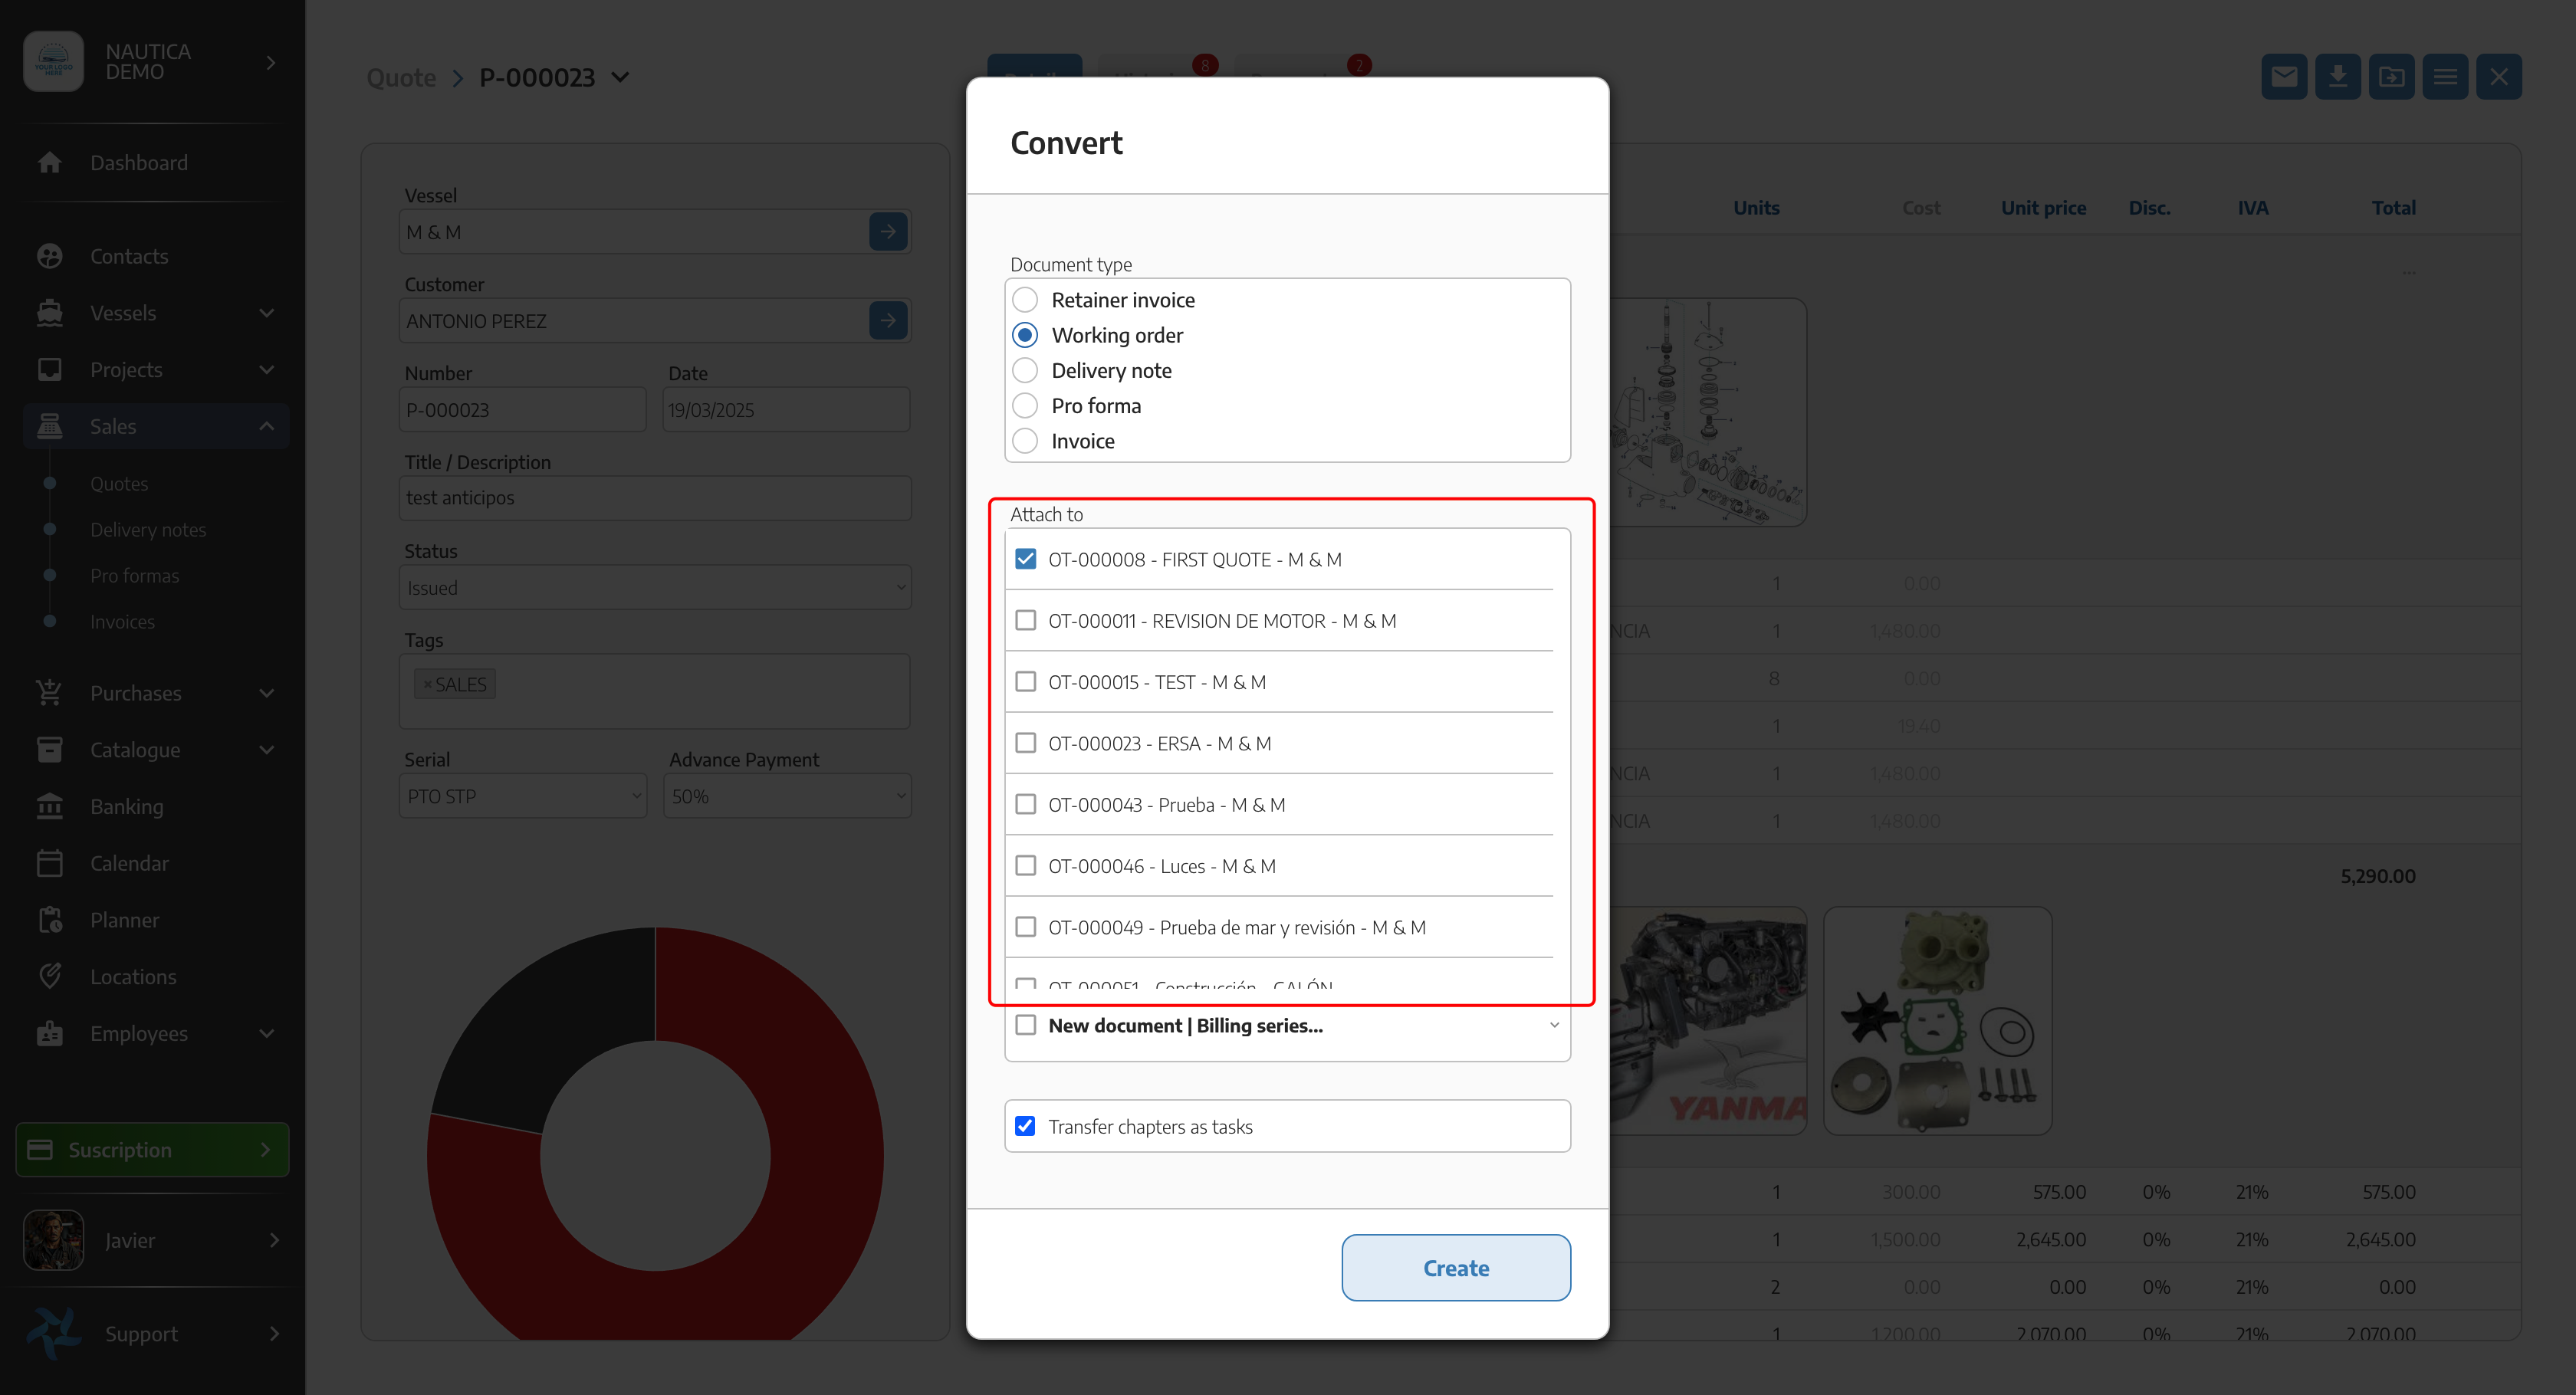Viewport: 2576px width, 1395px height.
Task: Open the Quotes submenu item
Action: tap(119, 483)
